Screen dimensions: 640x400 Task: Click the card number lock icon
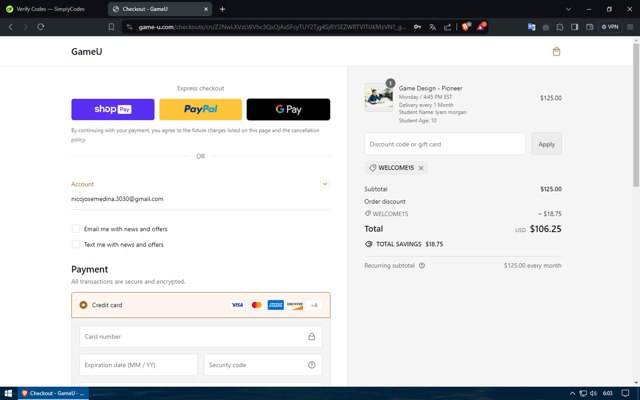[311, 336]
